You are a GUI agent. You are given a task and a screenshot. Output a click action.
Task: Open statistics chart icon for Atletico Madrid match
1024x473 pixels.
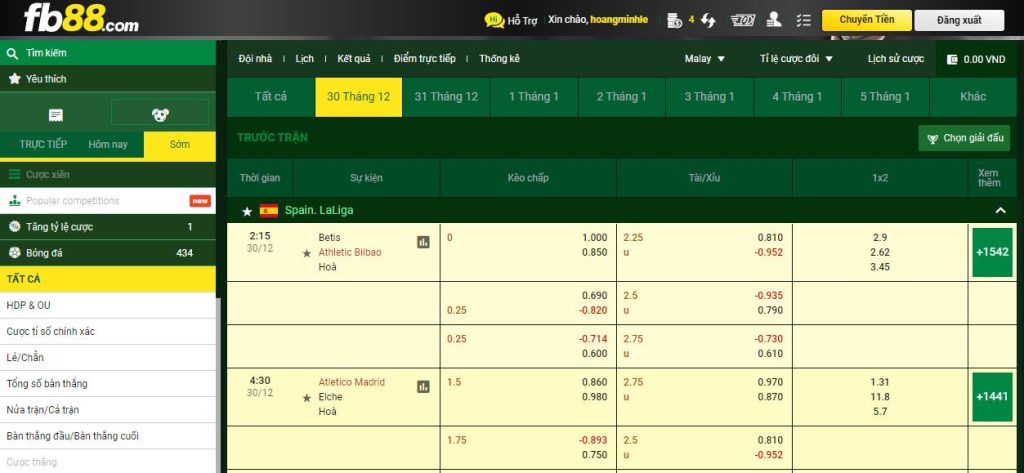click(423, 387)
